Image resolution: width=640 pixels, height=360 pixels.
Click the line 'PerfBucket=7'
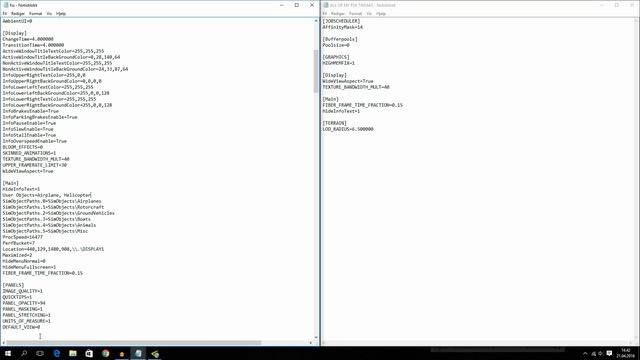pyautogui.click(x=19, y=243)
